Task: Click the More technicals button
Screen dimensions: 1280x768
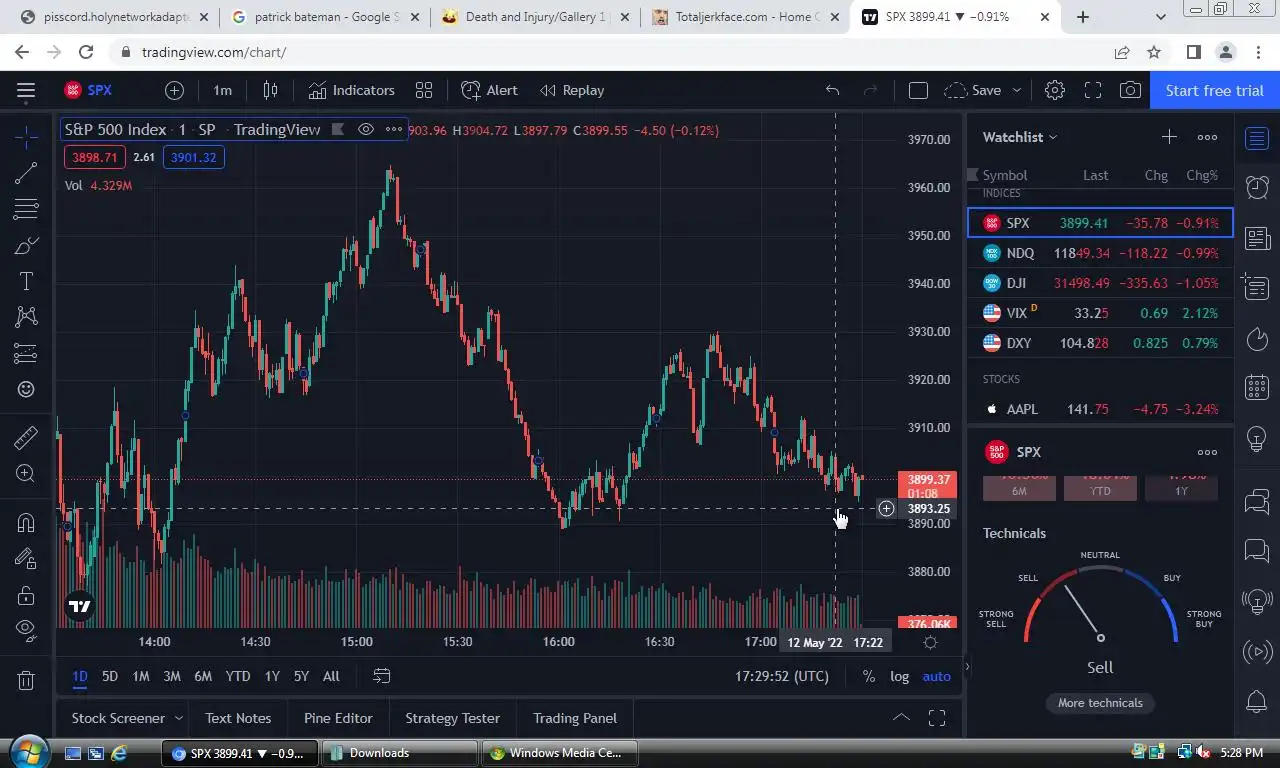Action: tap(1100, 703)
